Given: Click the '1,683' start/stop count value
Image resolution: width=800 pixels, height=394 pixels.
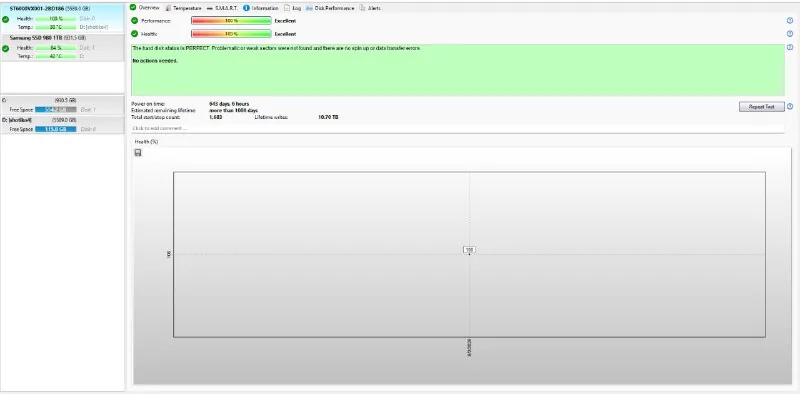Looking at the screenshot, I should click(x=215, y=117).
